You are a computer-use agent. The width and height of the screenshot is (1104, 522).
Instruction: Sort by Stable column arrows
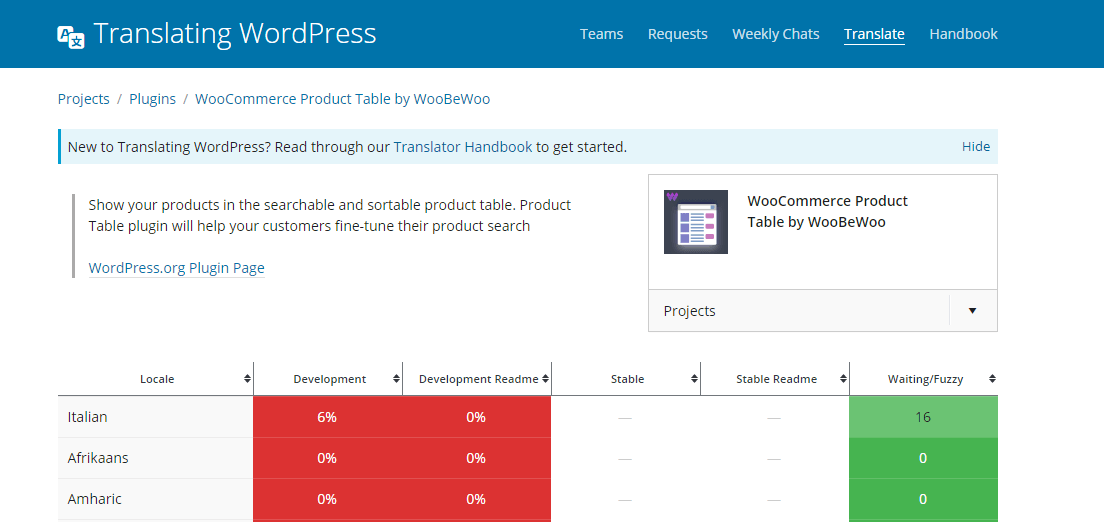click(694, 379)
